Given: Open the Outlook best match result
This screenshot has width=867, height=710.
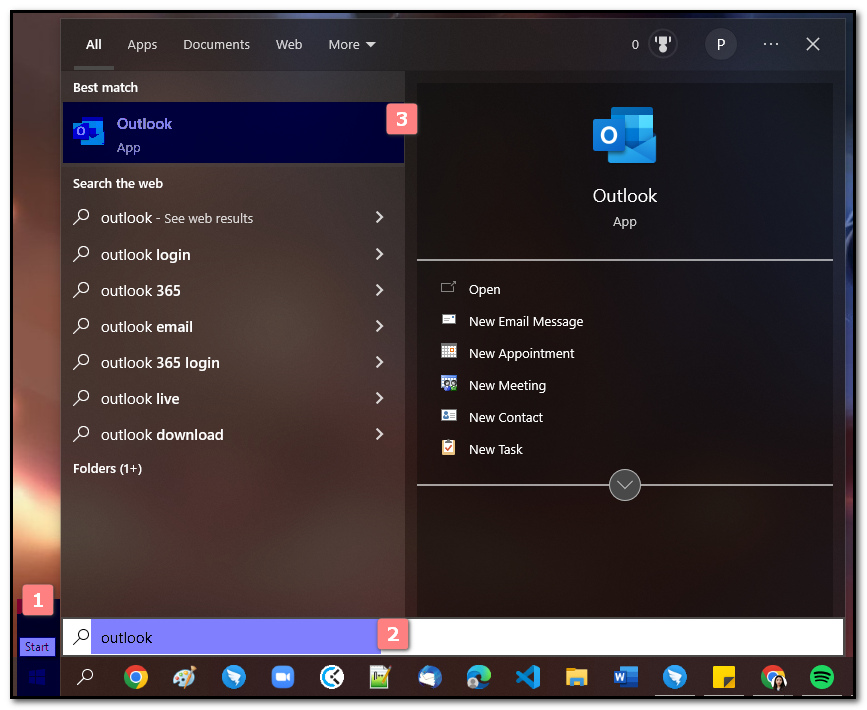Looking at the screenshot, I should click(233, 133).
